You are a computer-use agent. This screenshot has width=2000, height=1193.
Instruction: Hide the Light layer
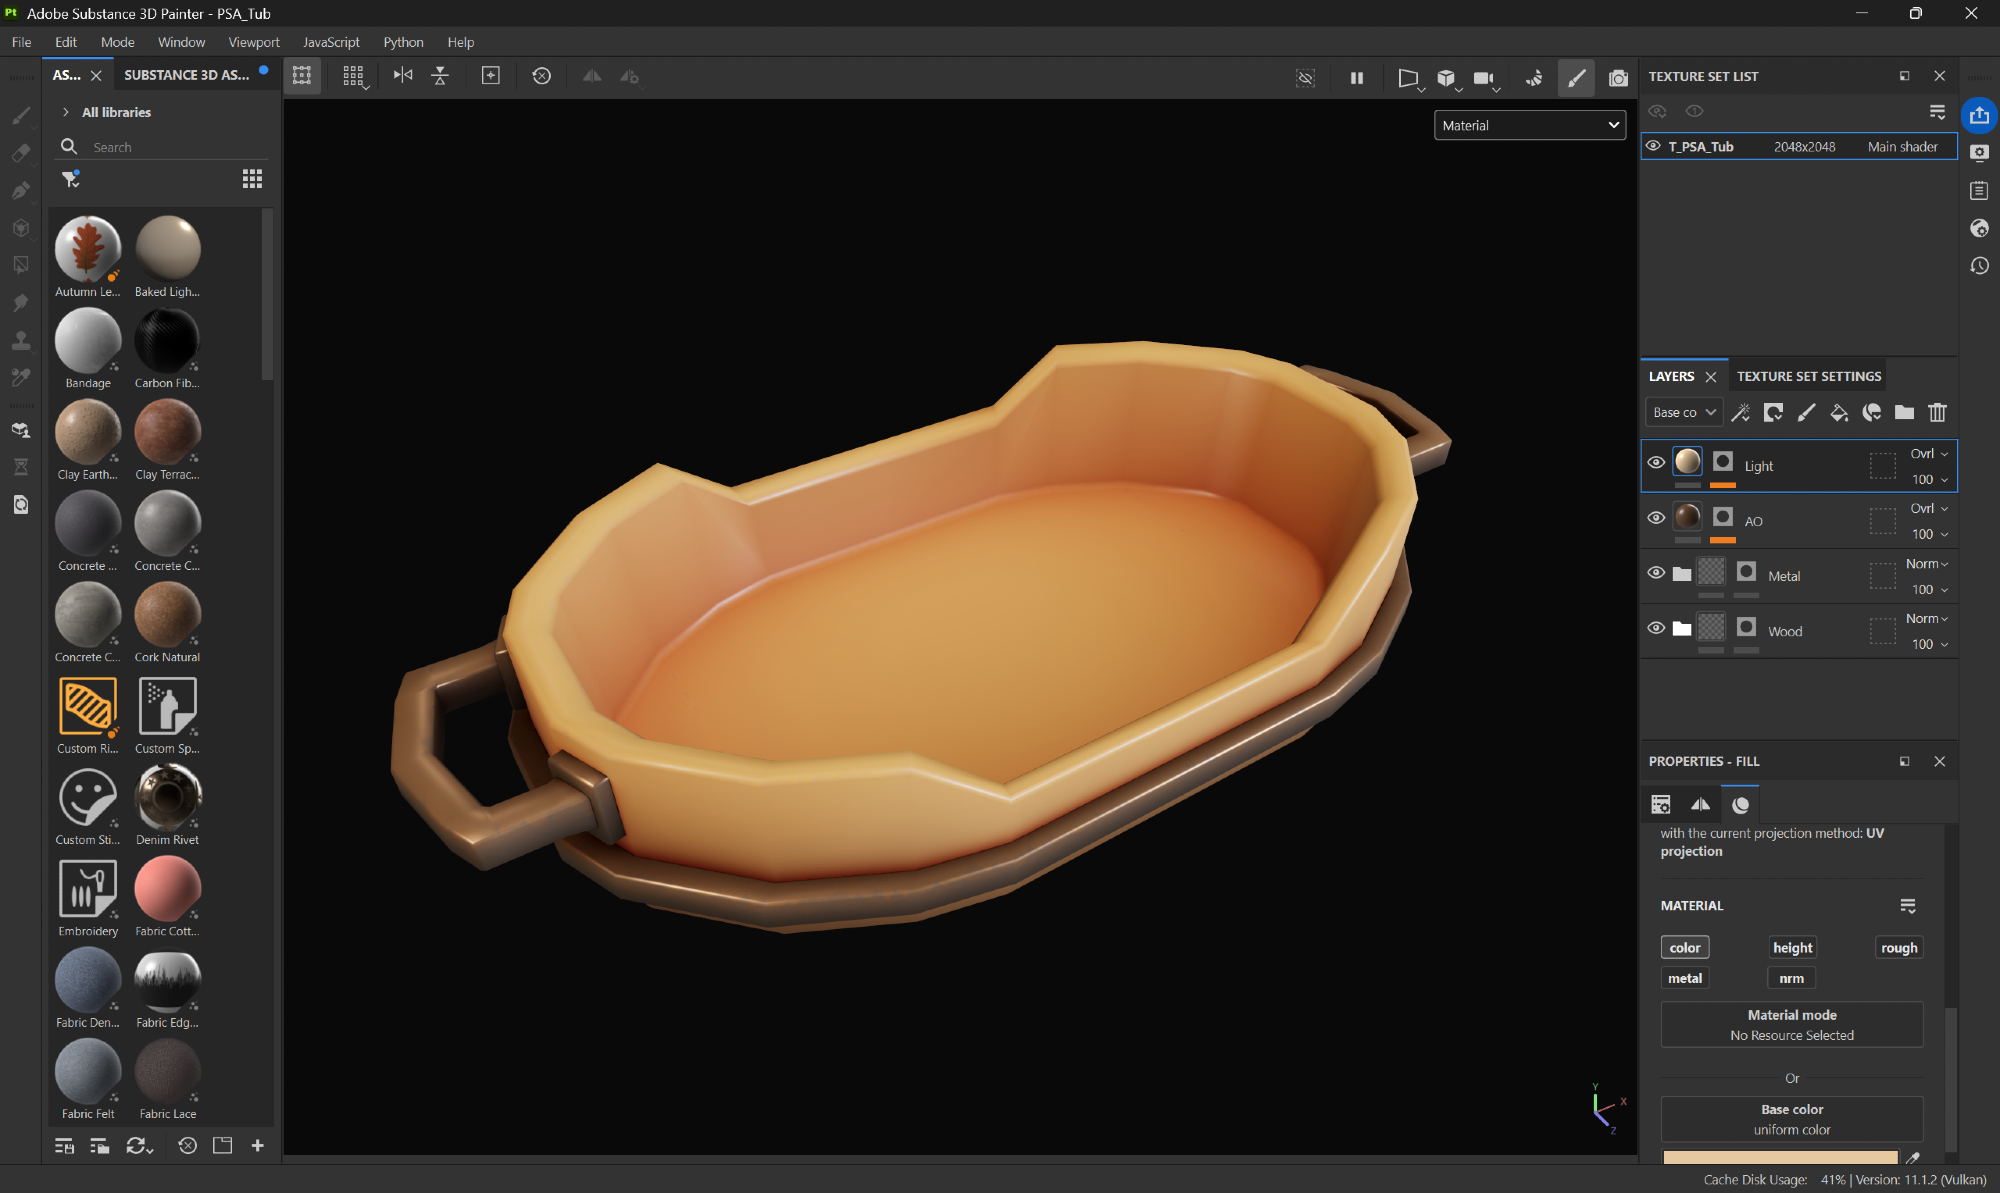(x=1656, y=463)
